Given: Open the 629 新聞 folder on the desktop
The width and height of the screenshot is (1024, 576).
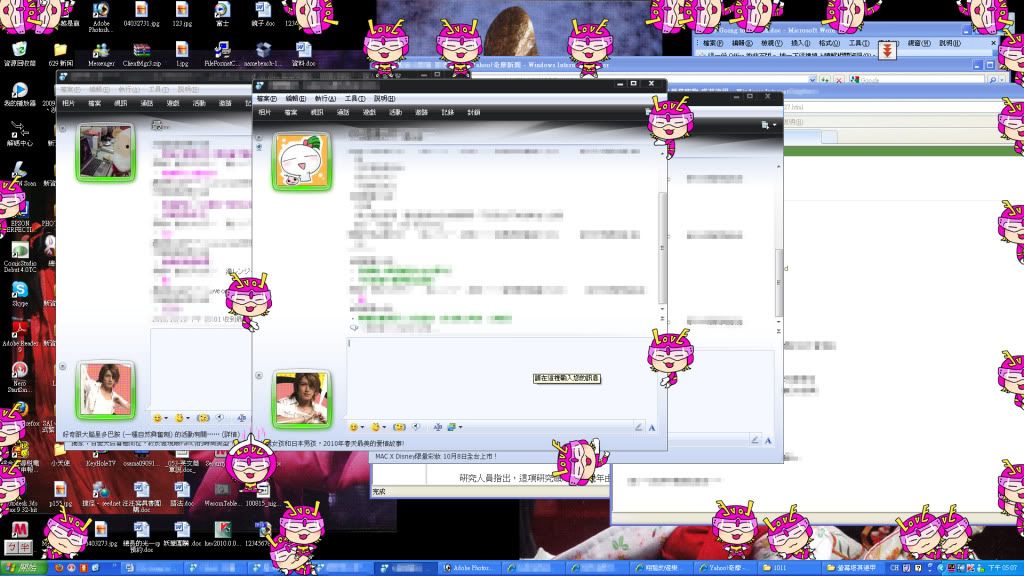Looking at the screenshot, I should click(x=60, y=54).
